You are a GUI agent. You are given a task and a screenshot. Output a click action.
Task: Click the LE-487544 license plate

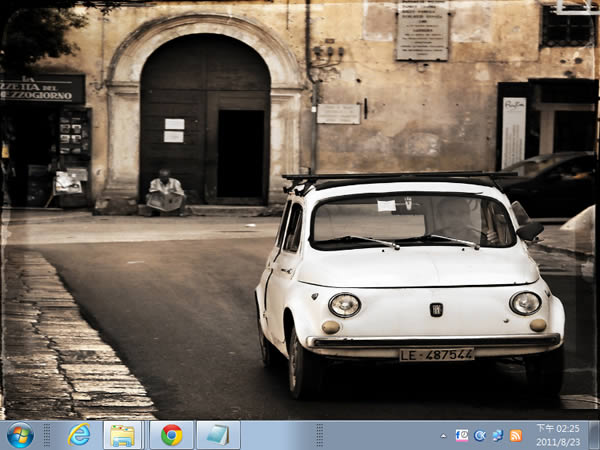click(x=437, y=354)
